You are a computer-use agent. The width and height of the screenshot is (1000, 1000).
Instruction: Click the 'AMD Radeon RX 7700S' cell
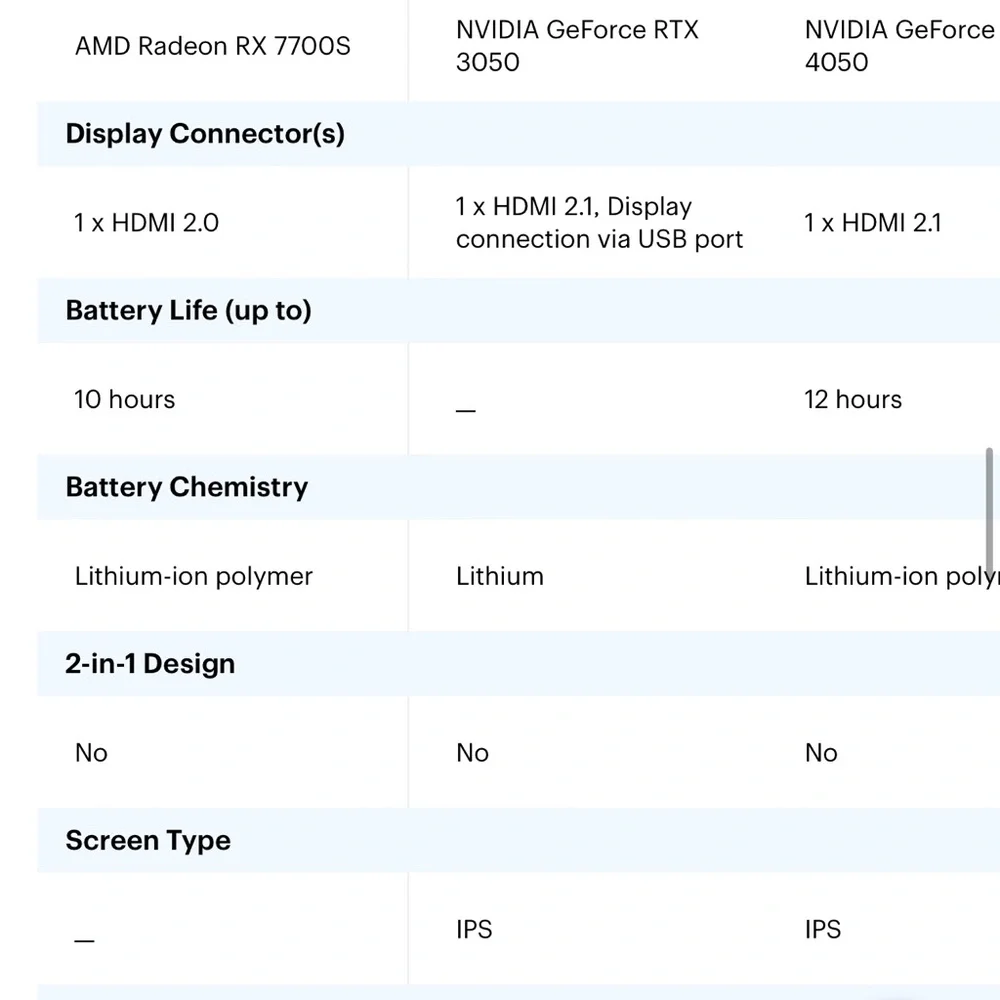pyautogui.click(x=212, y=46)
